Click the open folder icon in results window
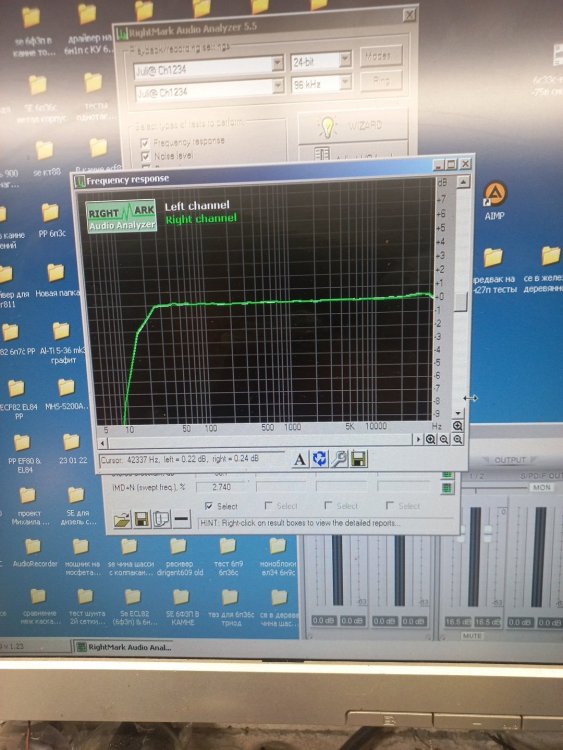 point(122,519)
